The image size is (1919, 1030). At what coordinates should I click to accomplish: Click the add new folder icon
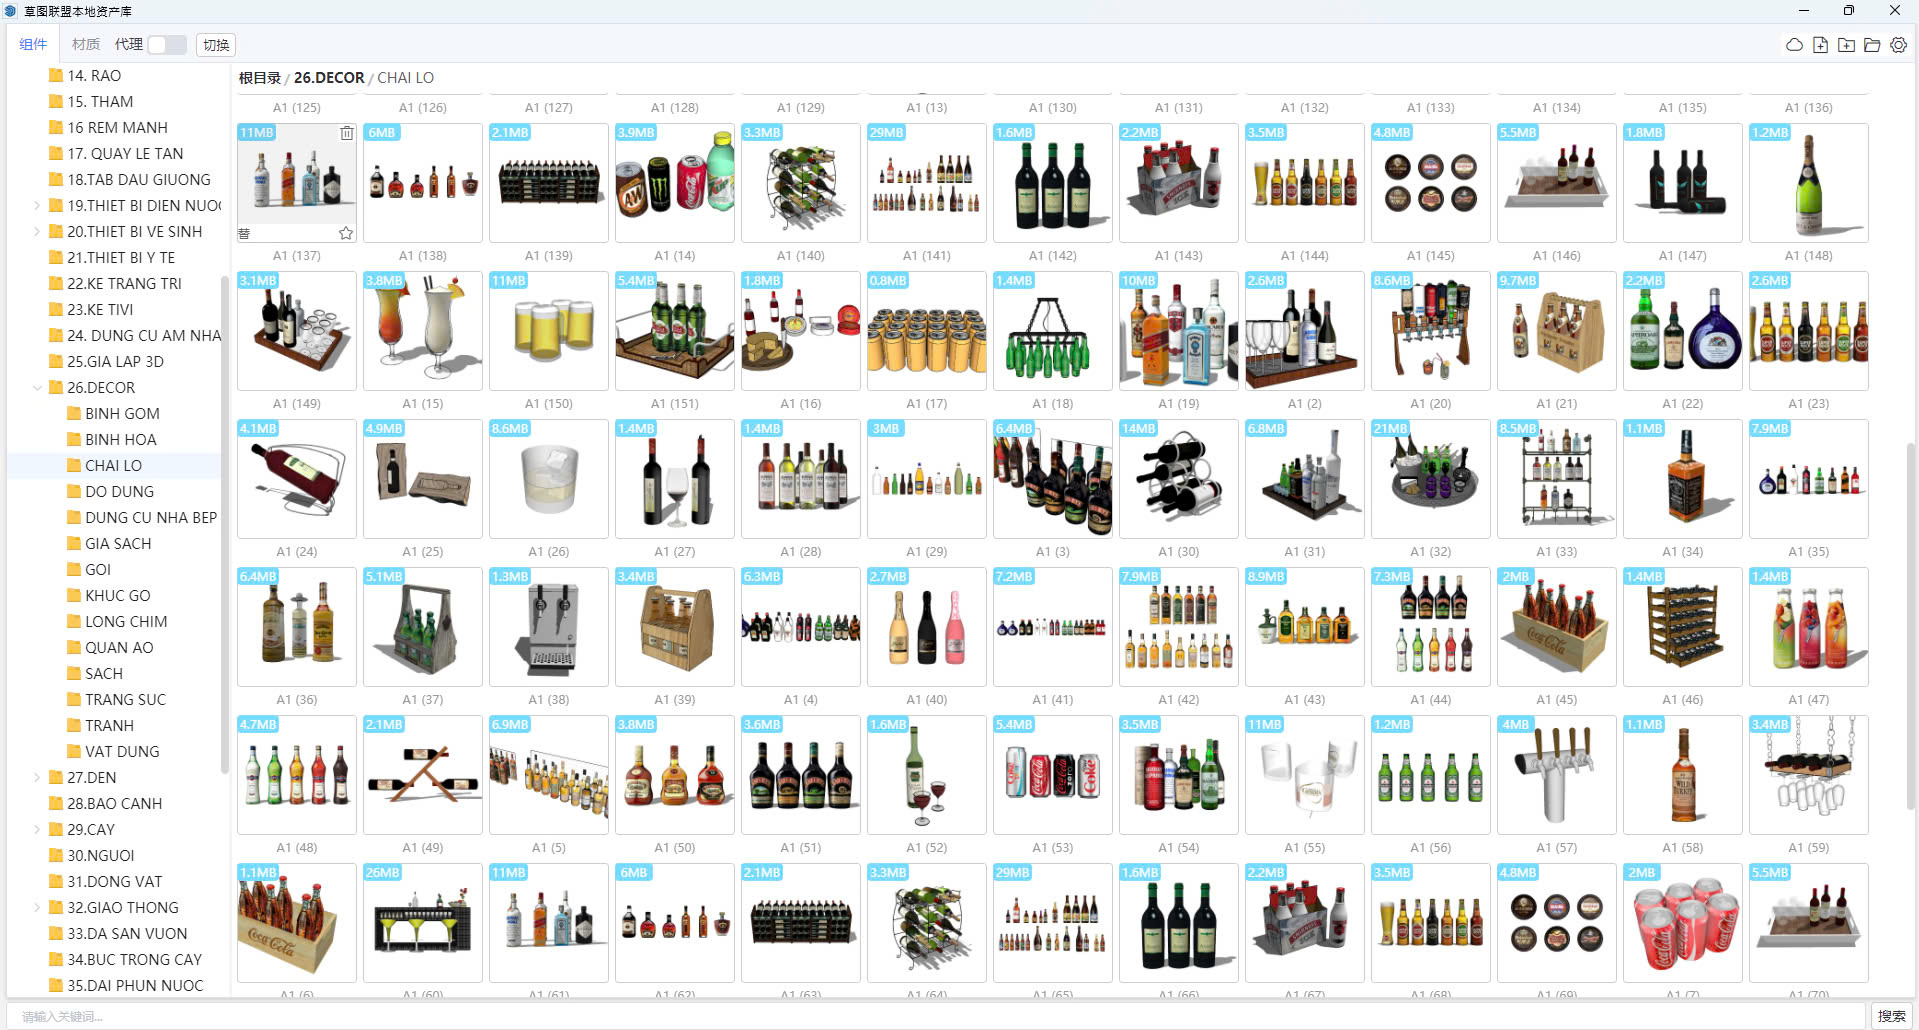1846,45
